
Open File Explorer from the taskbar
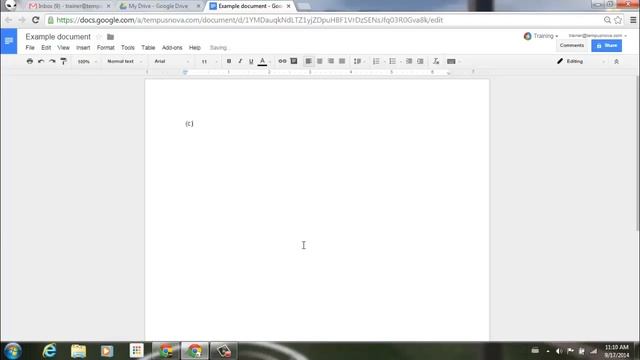pos(78,351)
